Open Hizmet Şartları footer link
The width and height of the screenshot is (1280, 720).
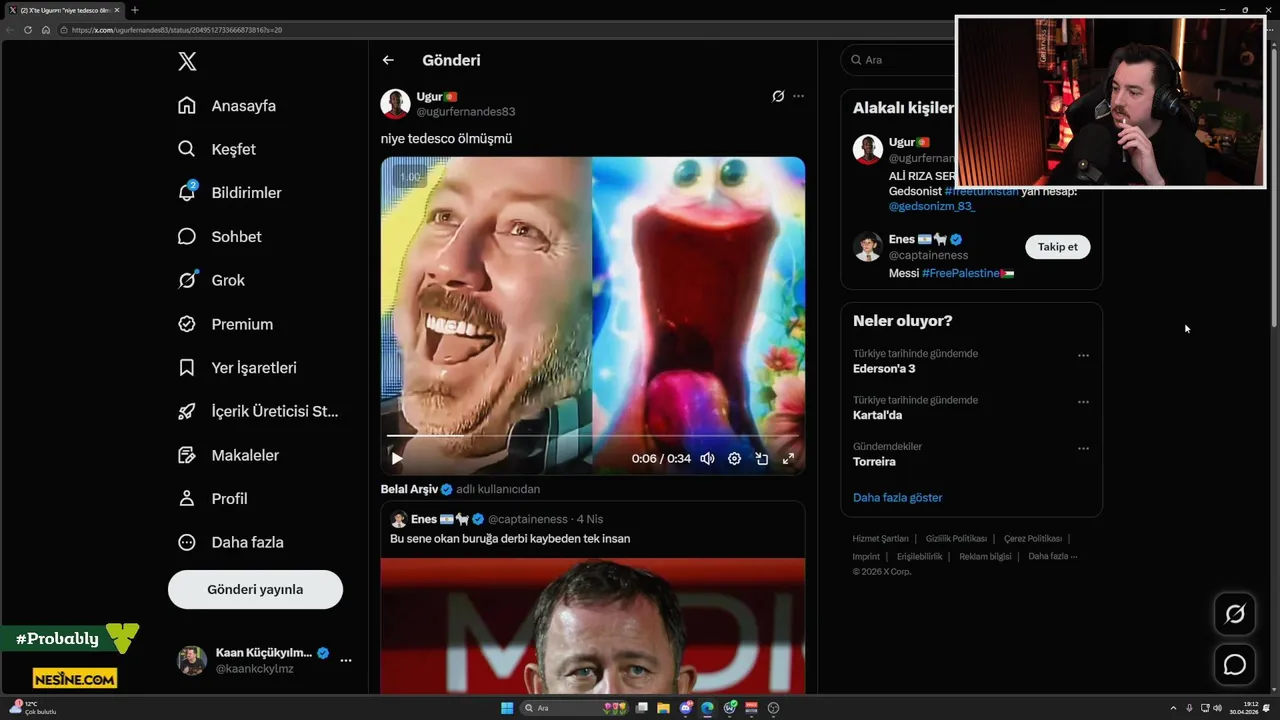pos(881,539)
